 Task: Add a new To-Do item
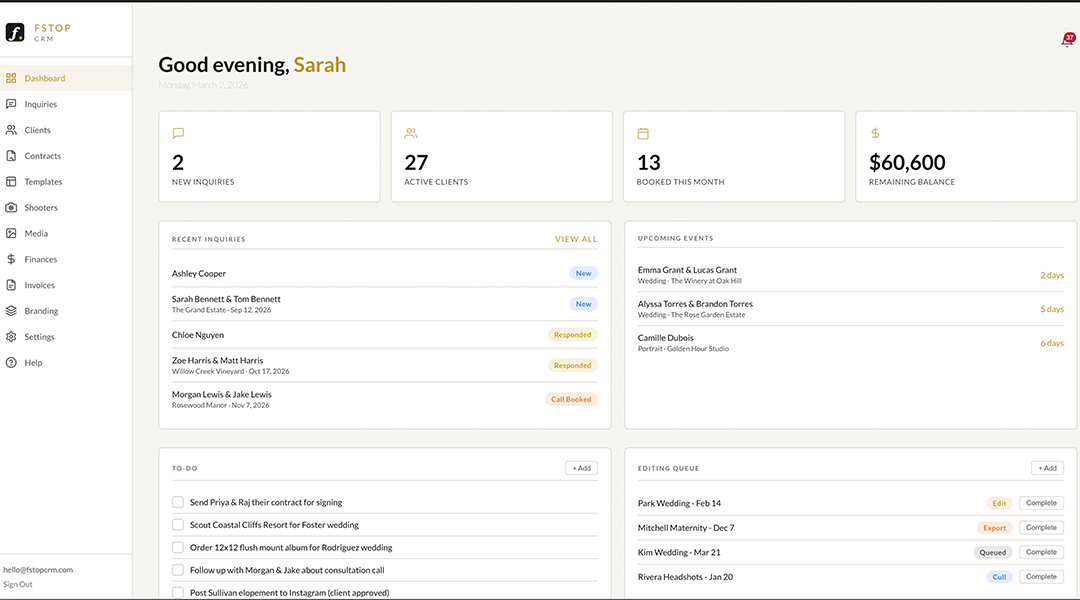pyautogui.click(x=581, y=467)
